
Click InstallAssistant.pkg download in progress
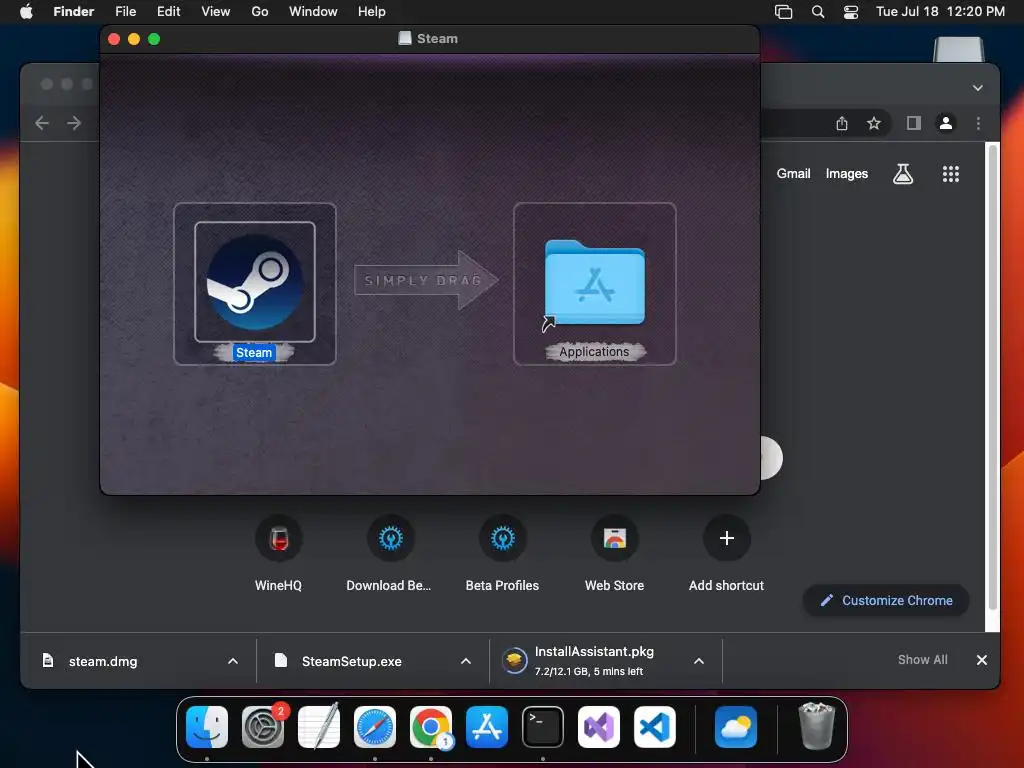pyautogui.click(x=593, y=660)
